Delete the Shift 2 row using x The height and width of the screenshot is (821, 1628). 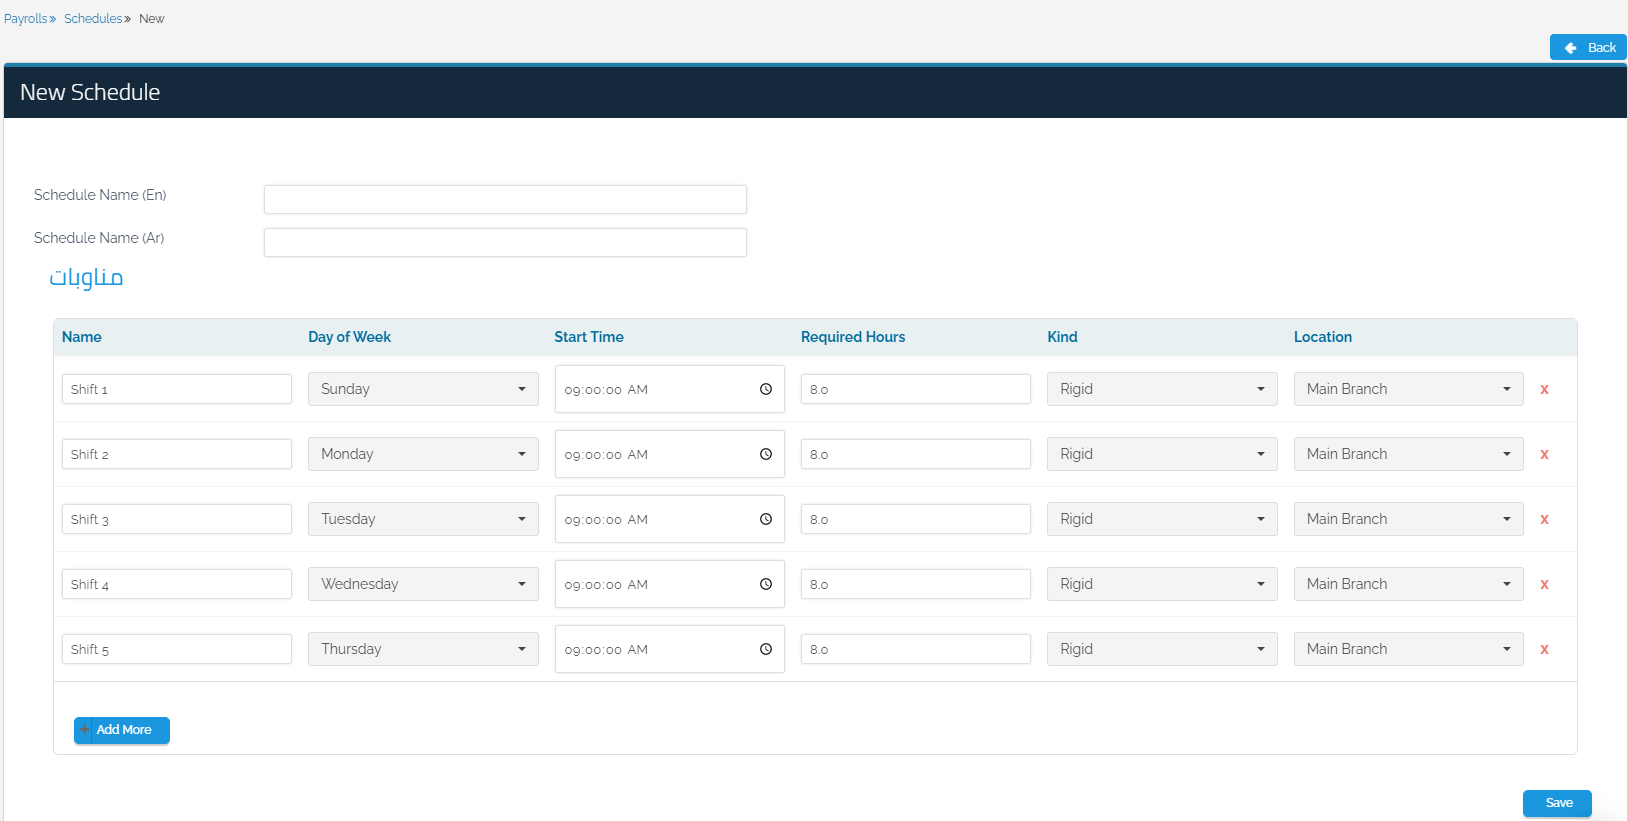[x=1544, y=454]
